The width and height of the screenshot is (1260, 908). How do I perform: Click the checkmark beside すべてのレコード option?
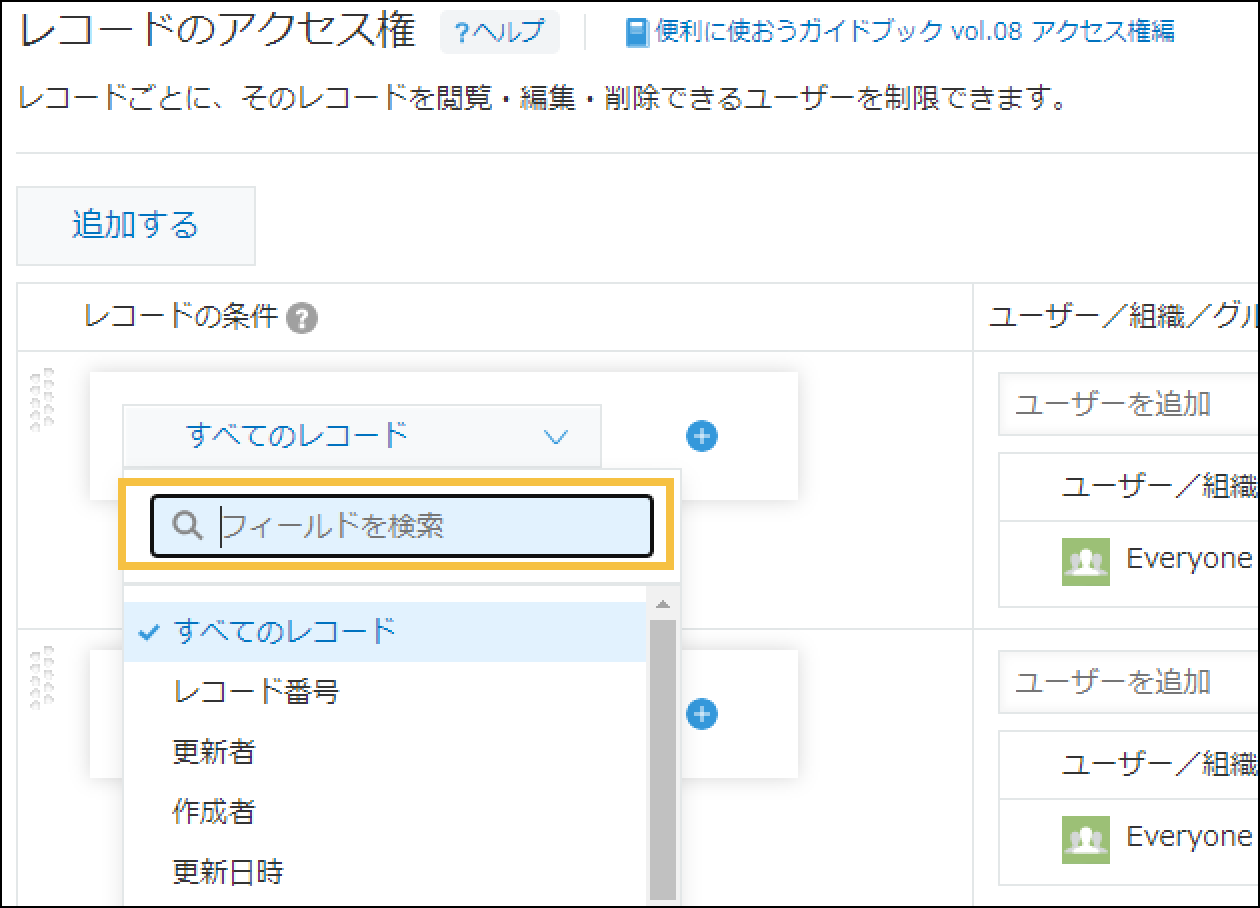[148, 631]
